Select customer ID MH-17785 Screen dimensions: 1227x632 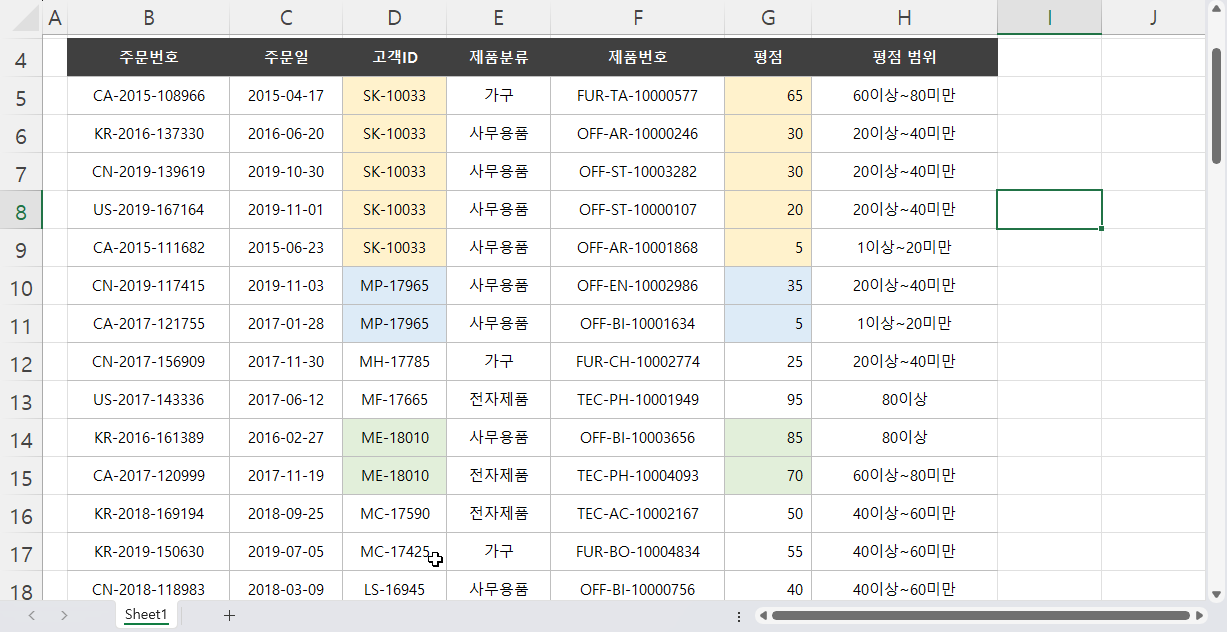point(394,362)
